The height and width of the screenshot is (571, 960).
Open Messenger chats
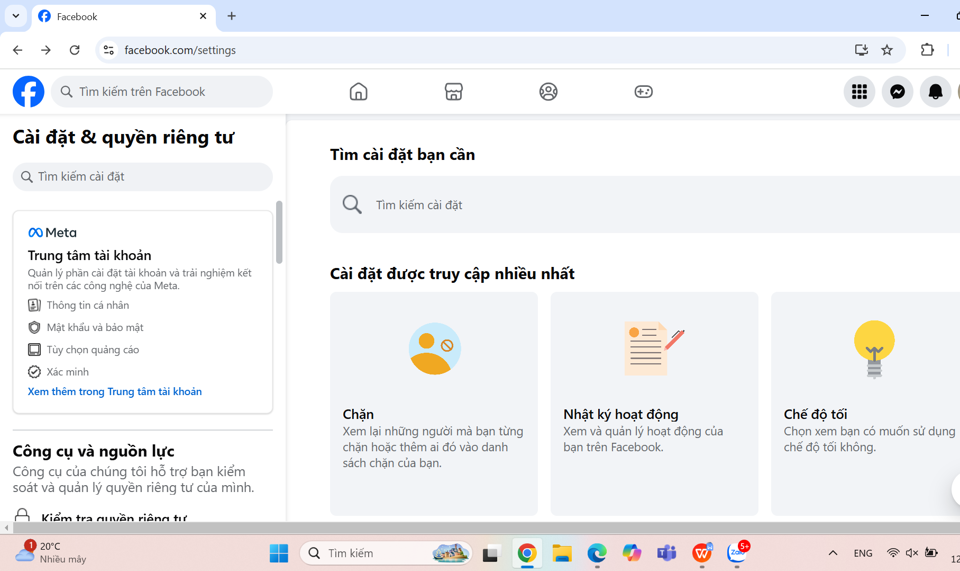pos(897,92)
